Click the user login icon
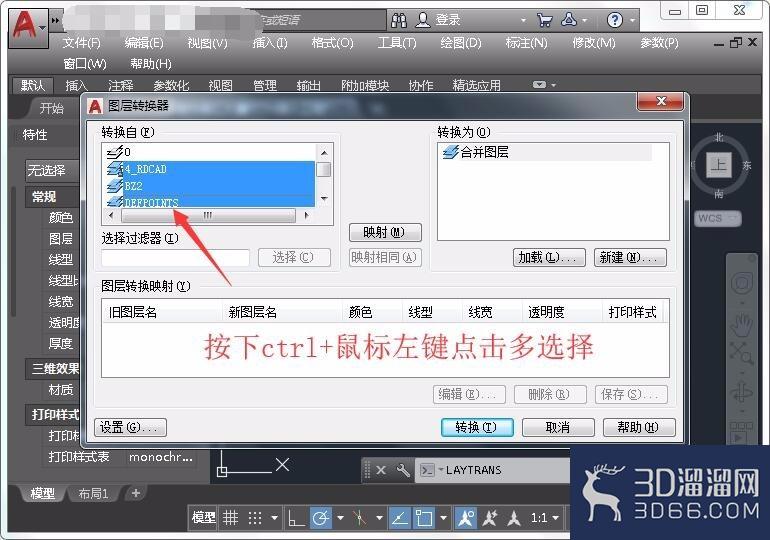This screenshot has height=540, width=770. [423, 20]
